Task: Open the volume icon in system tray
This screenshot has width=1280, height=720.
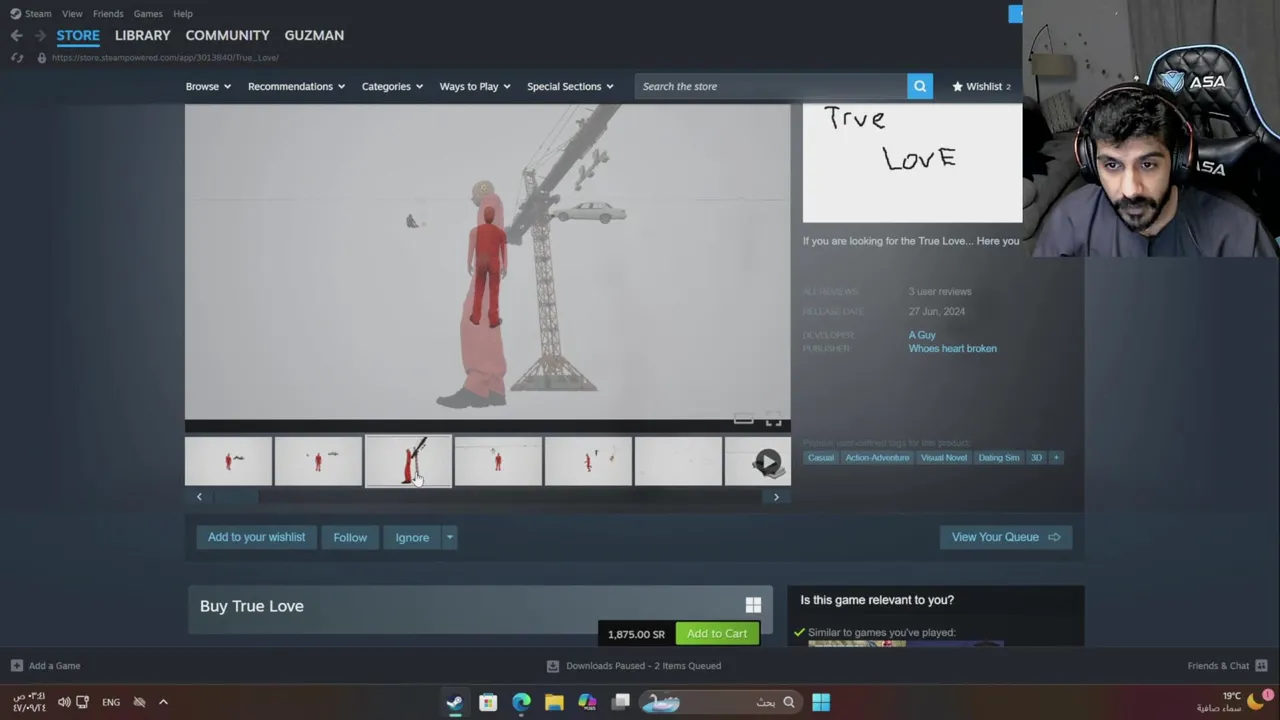Action: [64, 702]
